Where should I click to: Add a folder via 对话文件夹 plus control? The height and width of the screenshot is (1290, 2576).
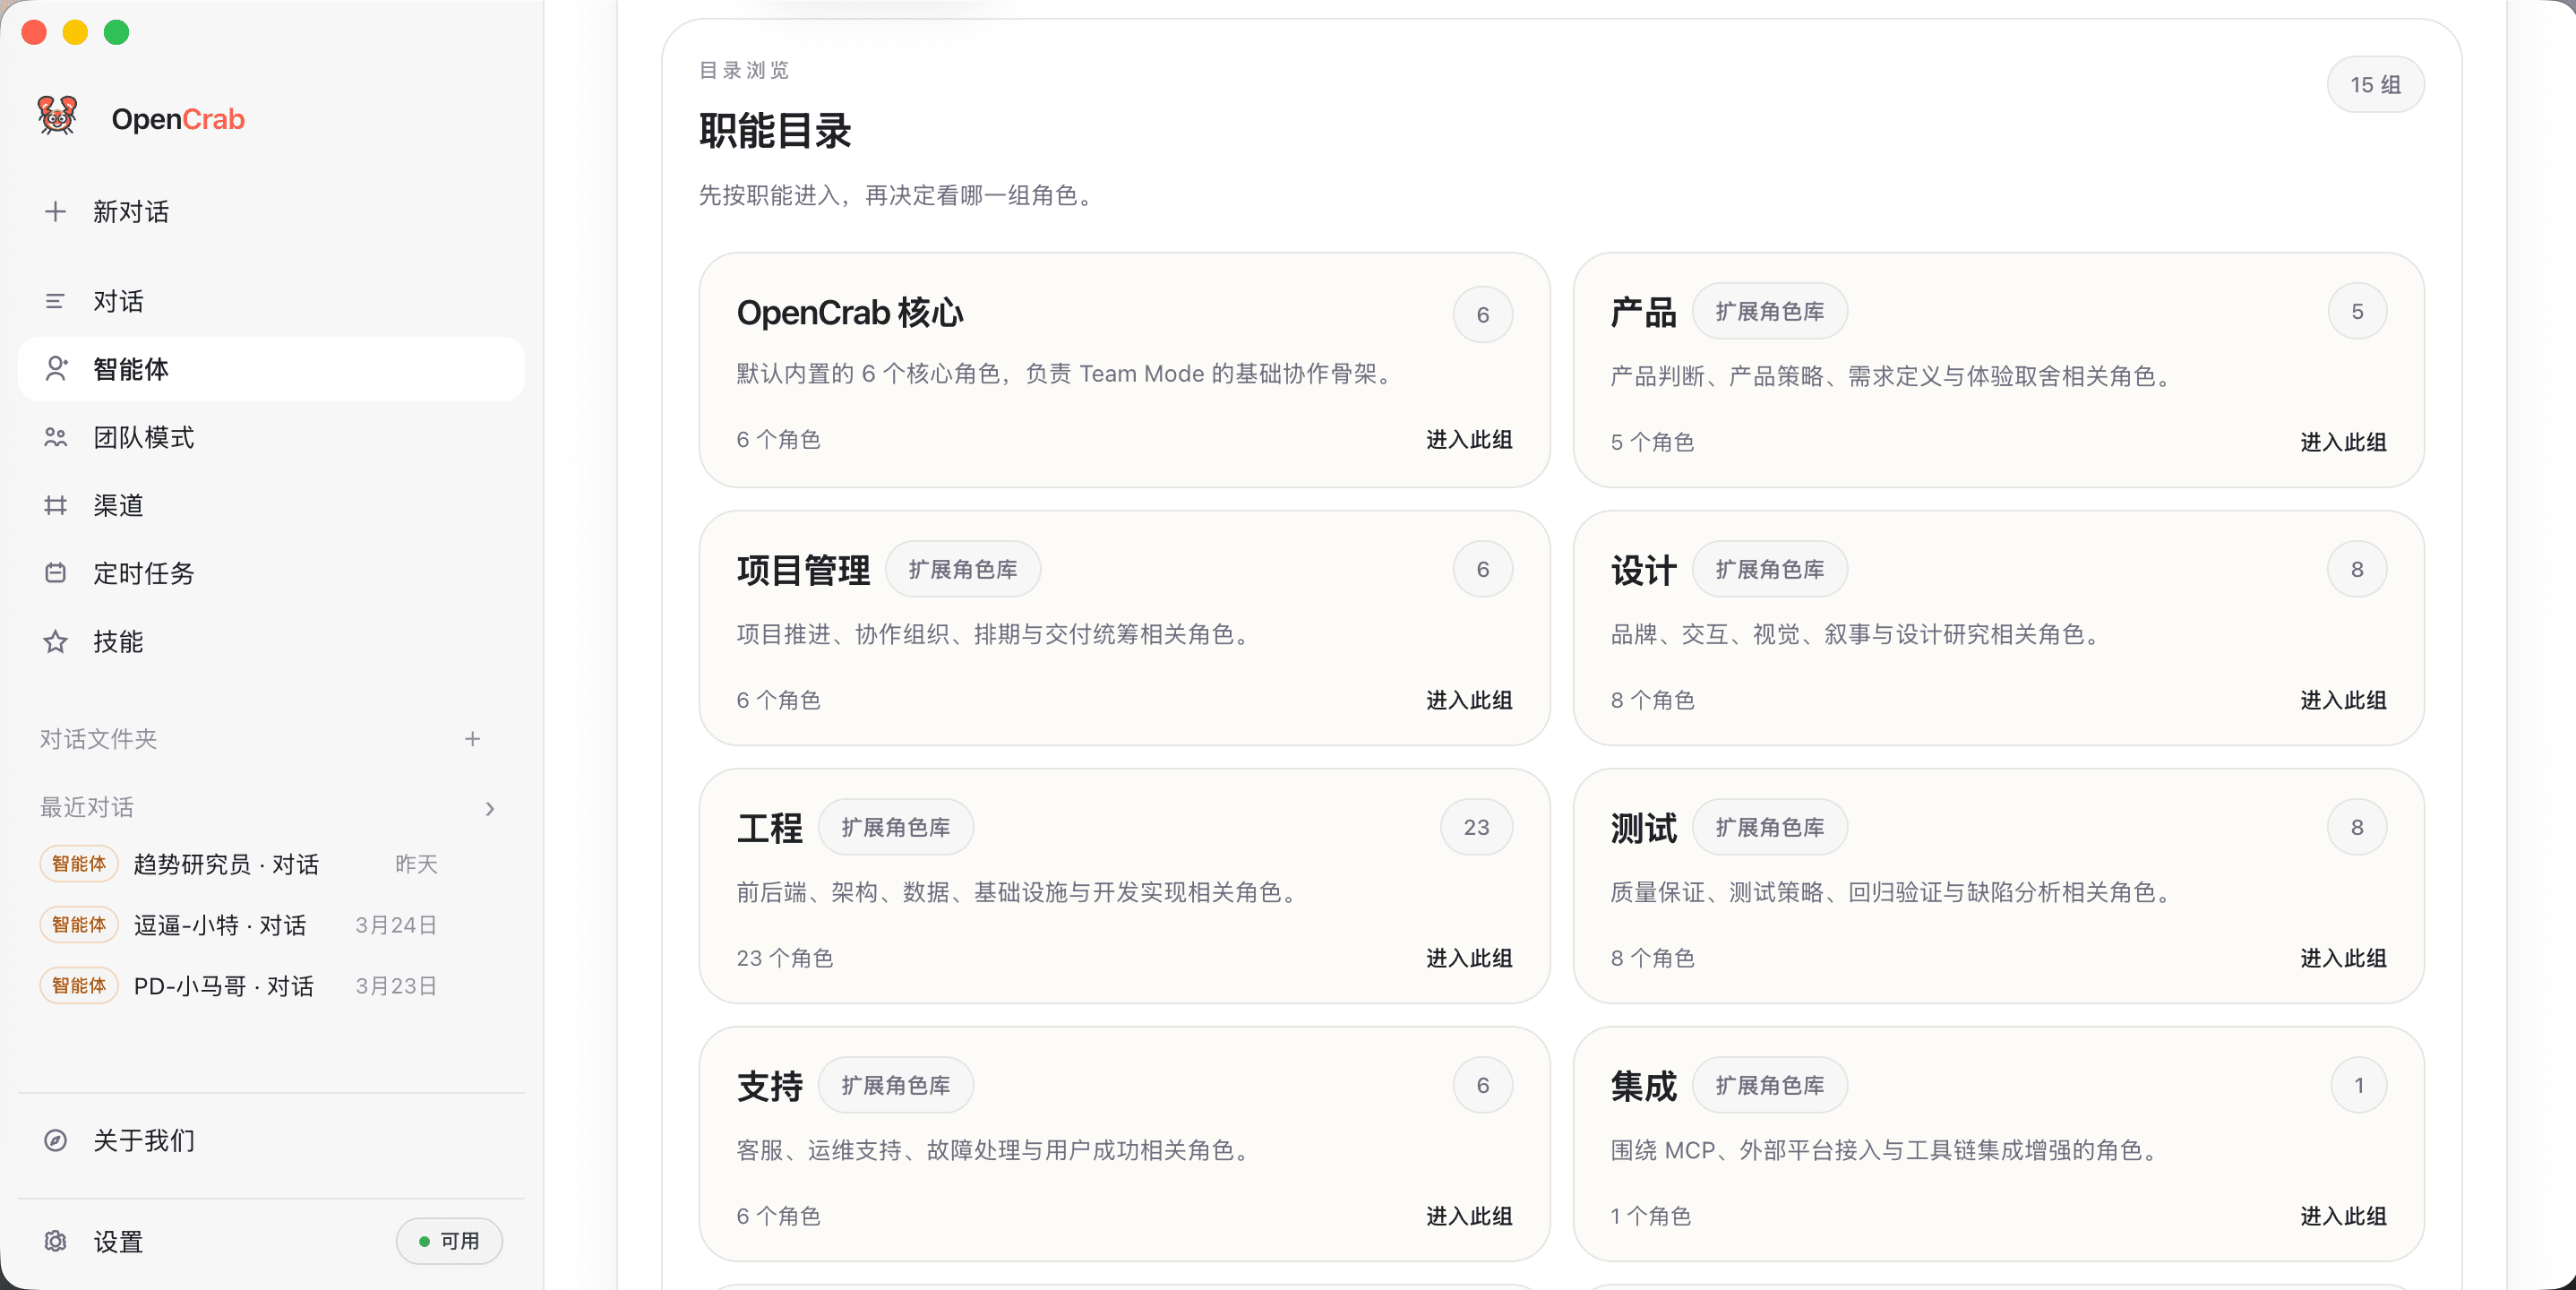tap(474, 739)
